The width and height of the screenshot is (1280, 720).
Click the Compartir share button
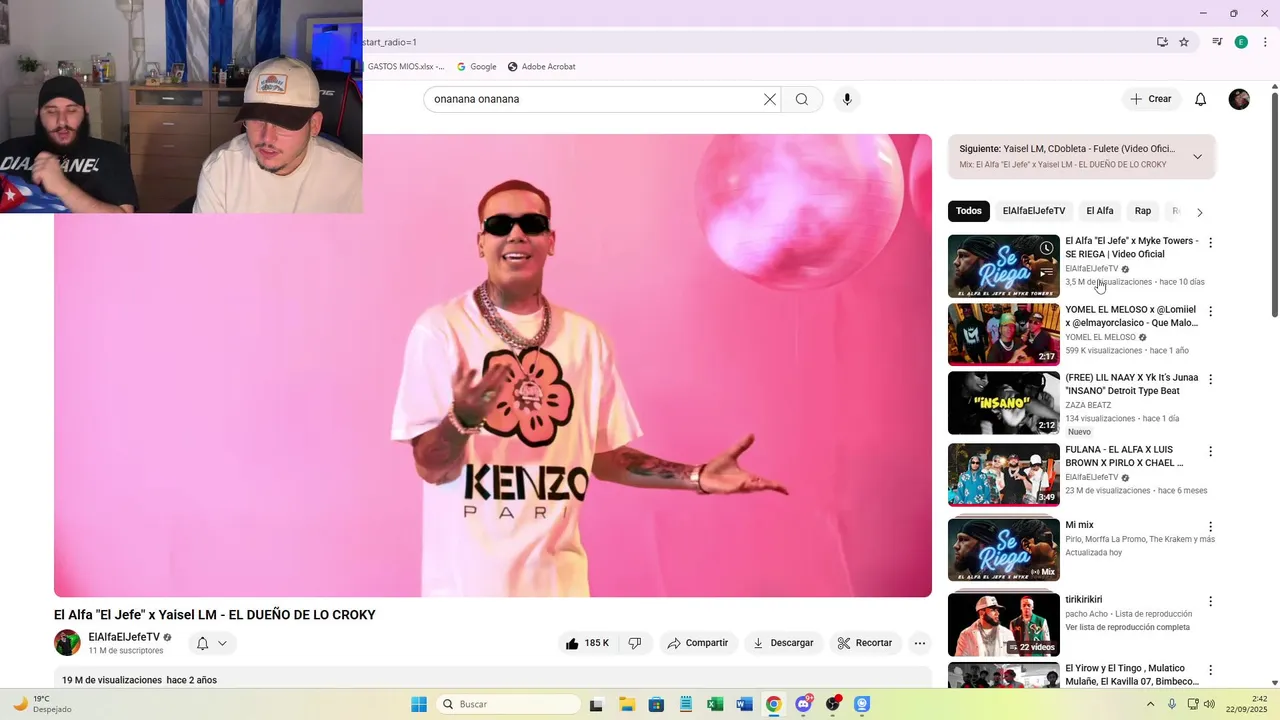tap(698, 643)
